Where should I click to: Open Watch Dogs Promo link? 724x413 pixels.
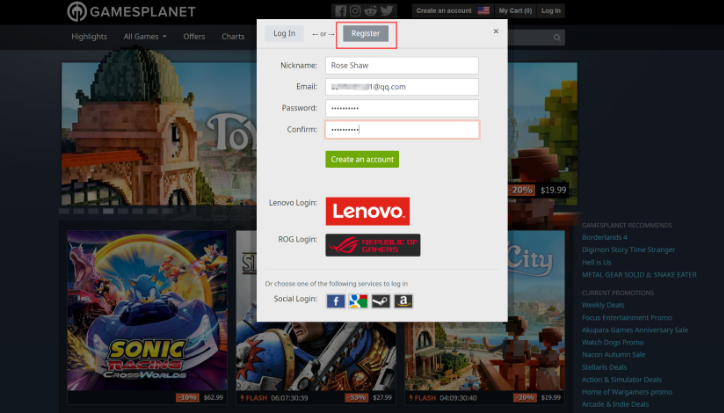[613, 342]
